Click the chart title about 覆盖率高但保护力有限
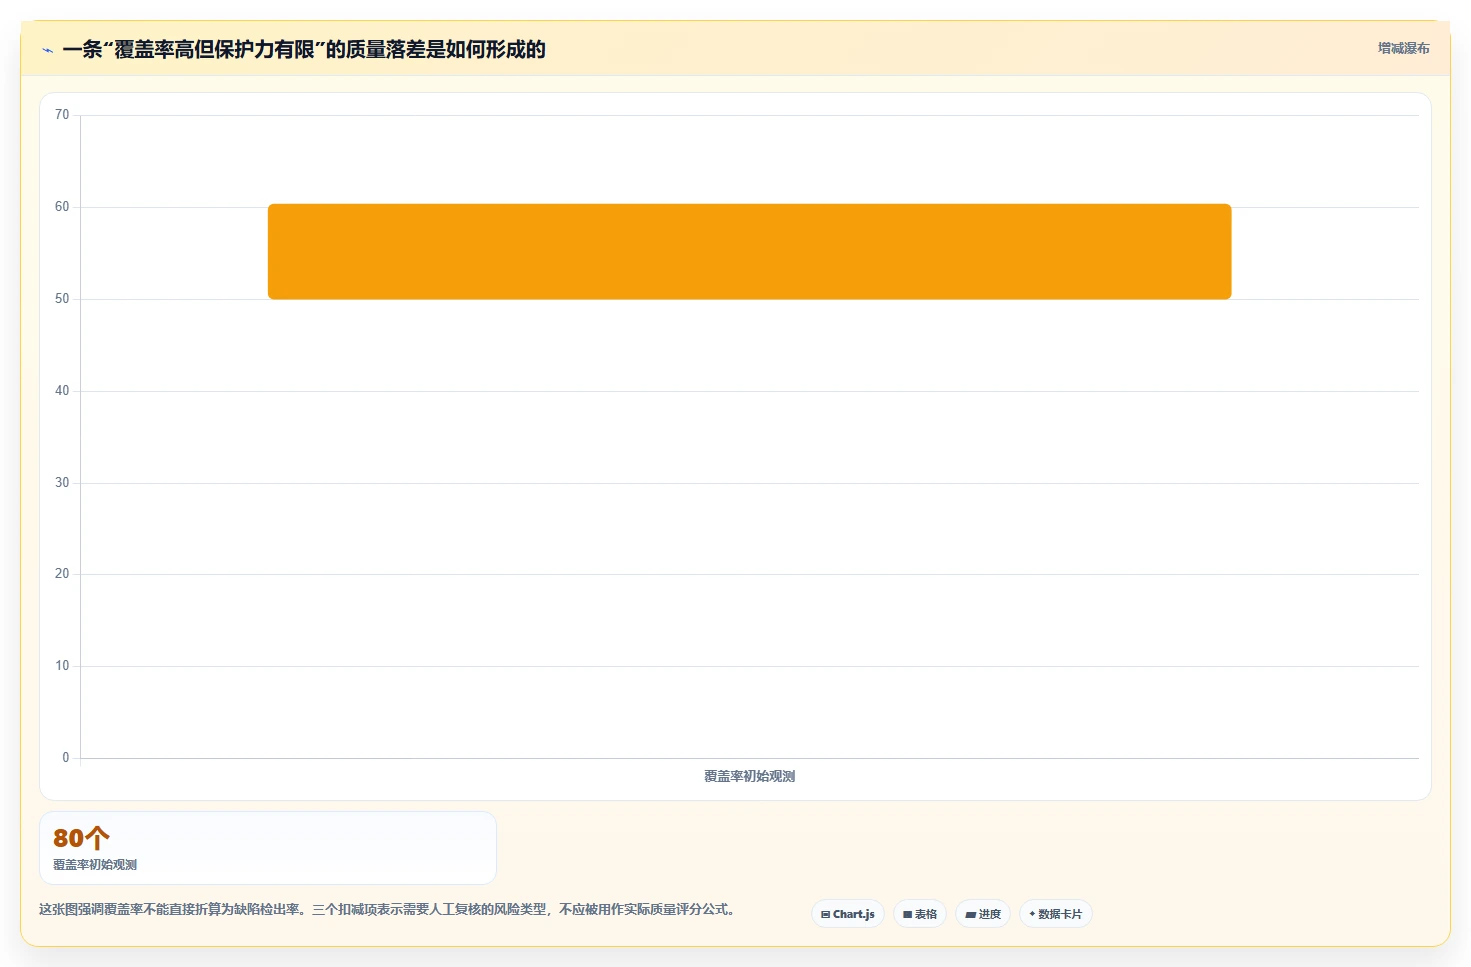Image resolution: width=1471 pixels, height=967 pixels. (x=304, y=49)
